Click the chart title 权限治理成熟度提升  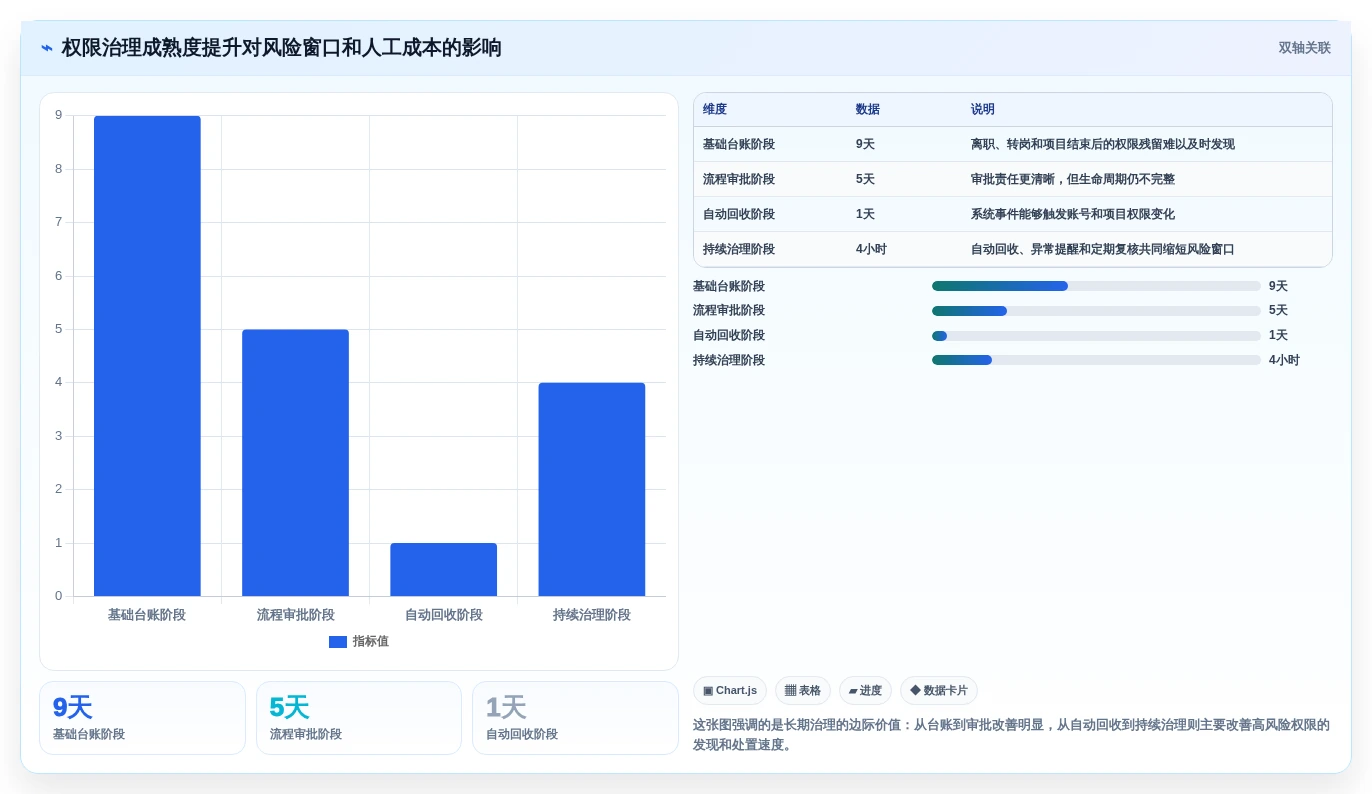(x=282, y=48)
